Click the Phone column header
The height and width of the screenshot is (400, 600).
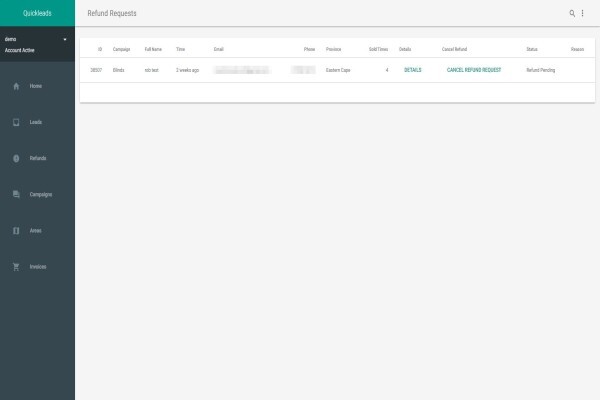tap(309, 49)
